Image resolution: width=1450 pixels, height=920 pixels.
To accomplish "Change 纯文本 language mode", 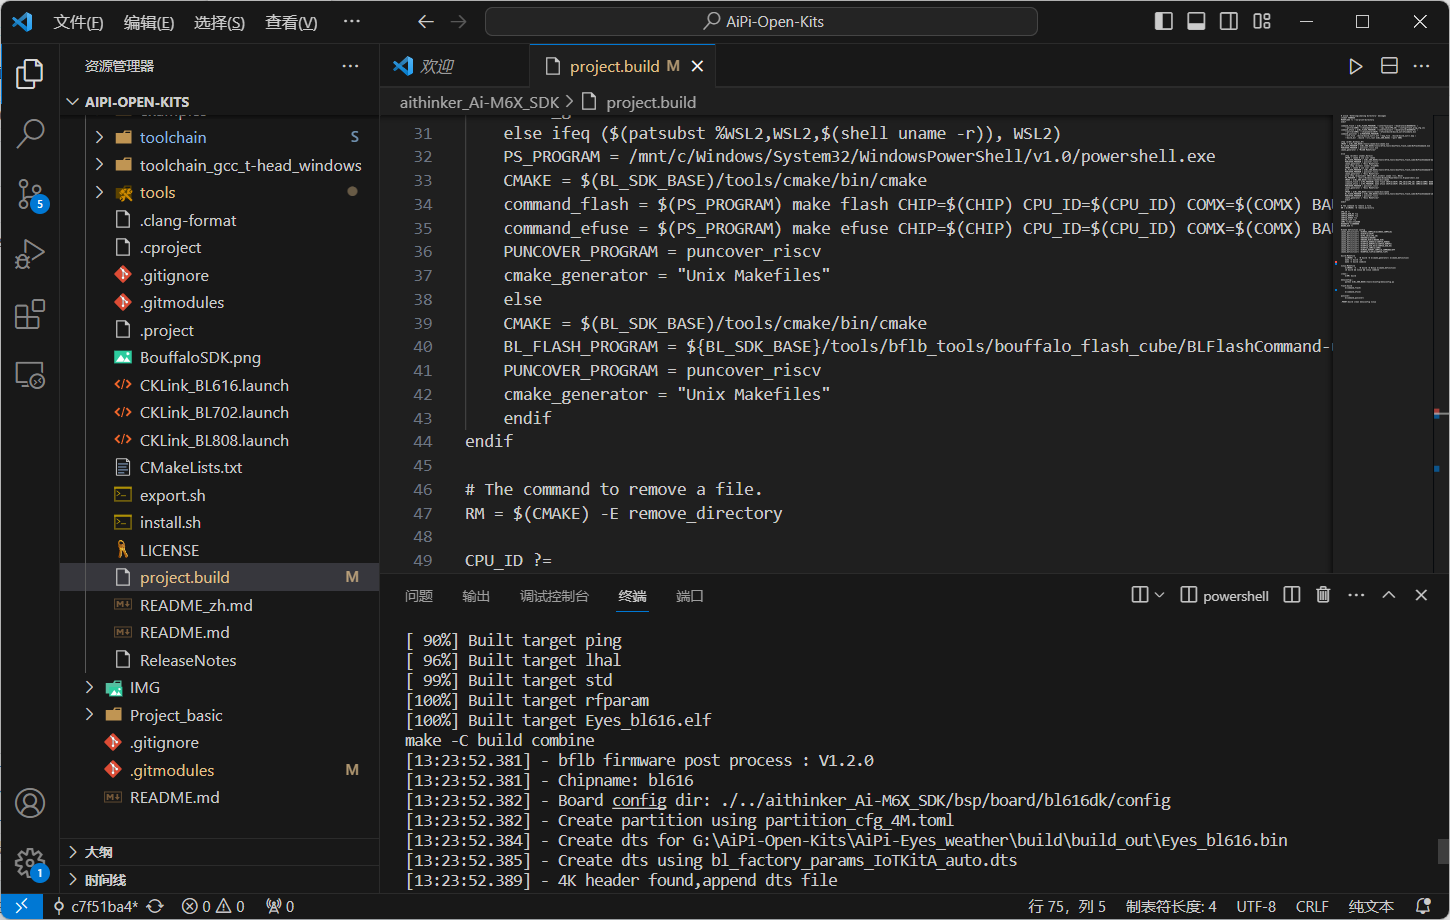I will [x=1371, y=906].
